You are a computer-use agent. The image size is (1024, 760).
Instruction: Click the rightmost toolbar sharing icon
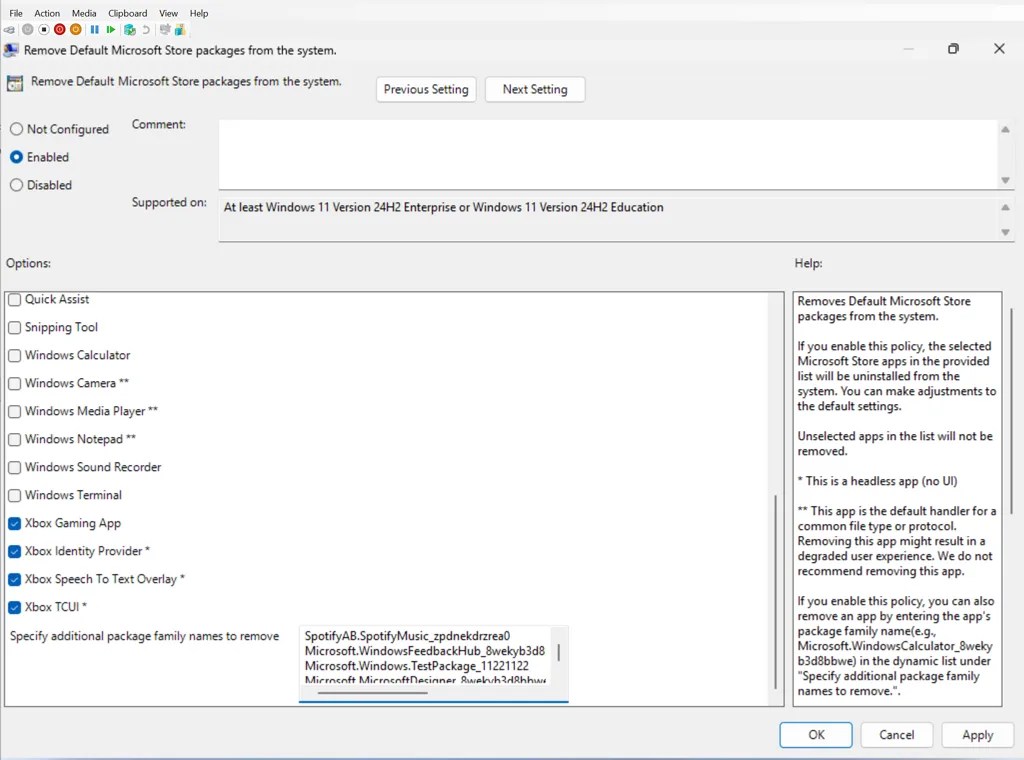(182, 29)
